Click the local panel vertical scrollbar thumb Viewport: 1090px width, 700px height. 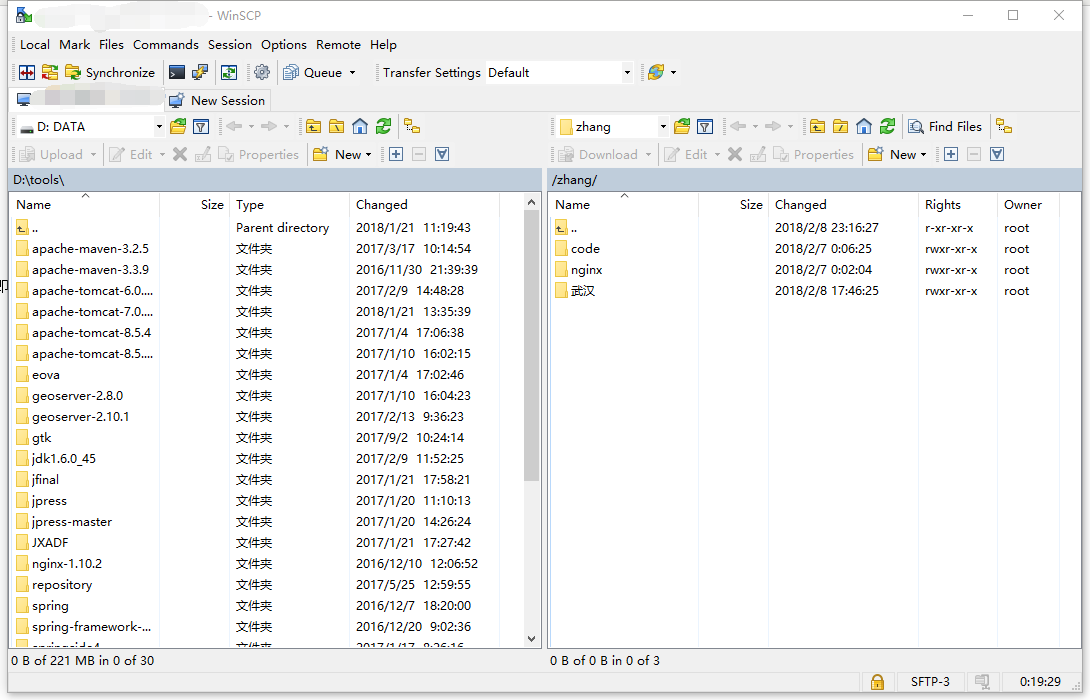[x=531, y=345]
